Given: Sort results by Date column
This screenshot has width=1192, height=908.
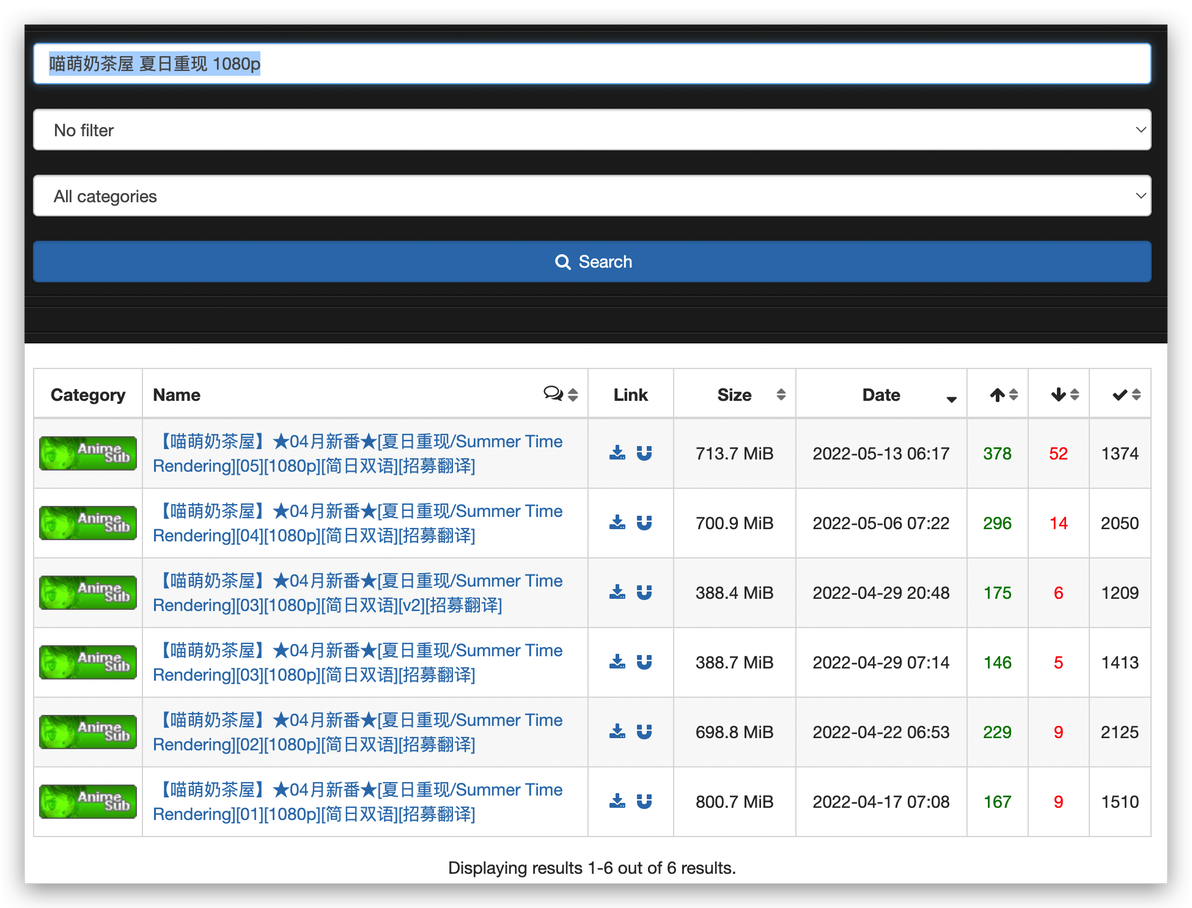Looking at the screenshot, I should point(881,394).
